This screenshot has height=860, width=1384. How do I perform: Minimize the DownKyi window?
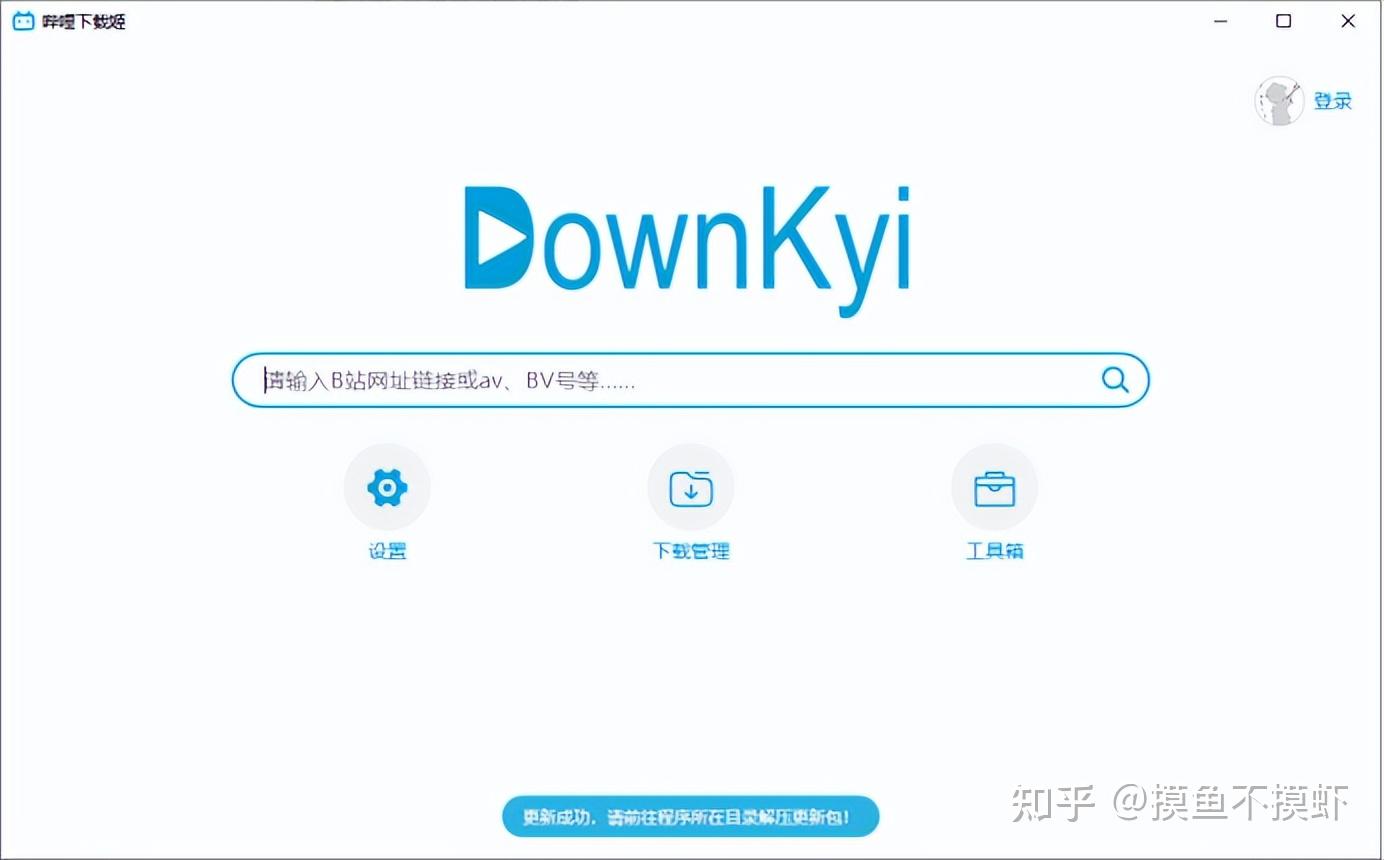click(x=1220, y=21)
